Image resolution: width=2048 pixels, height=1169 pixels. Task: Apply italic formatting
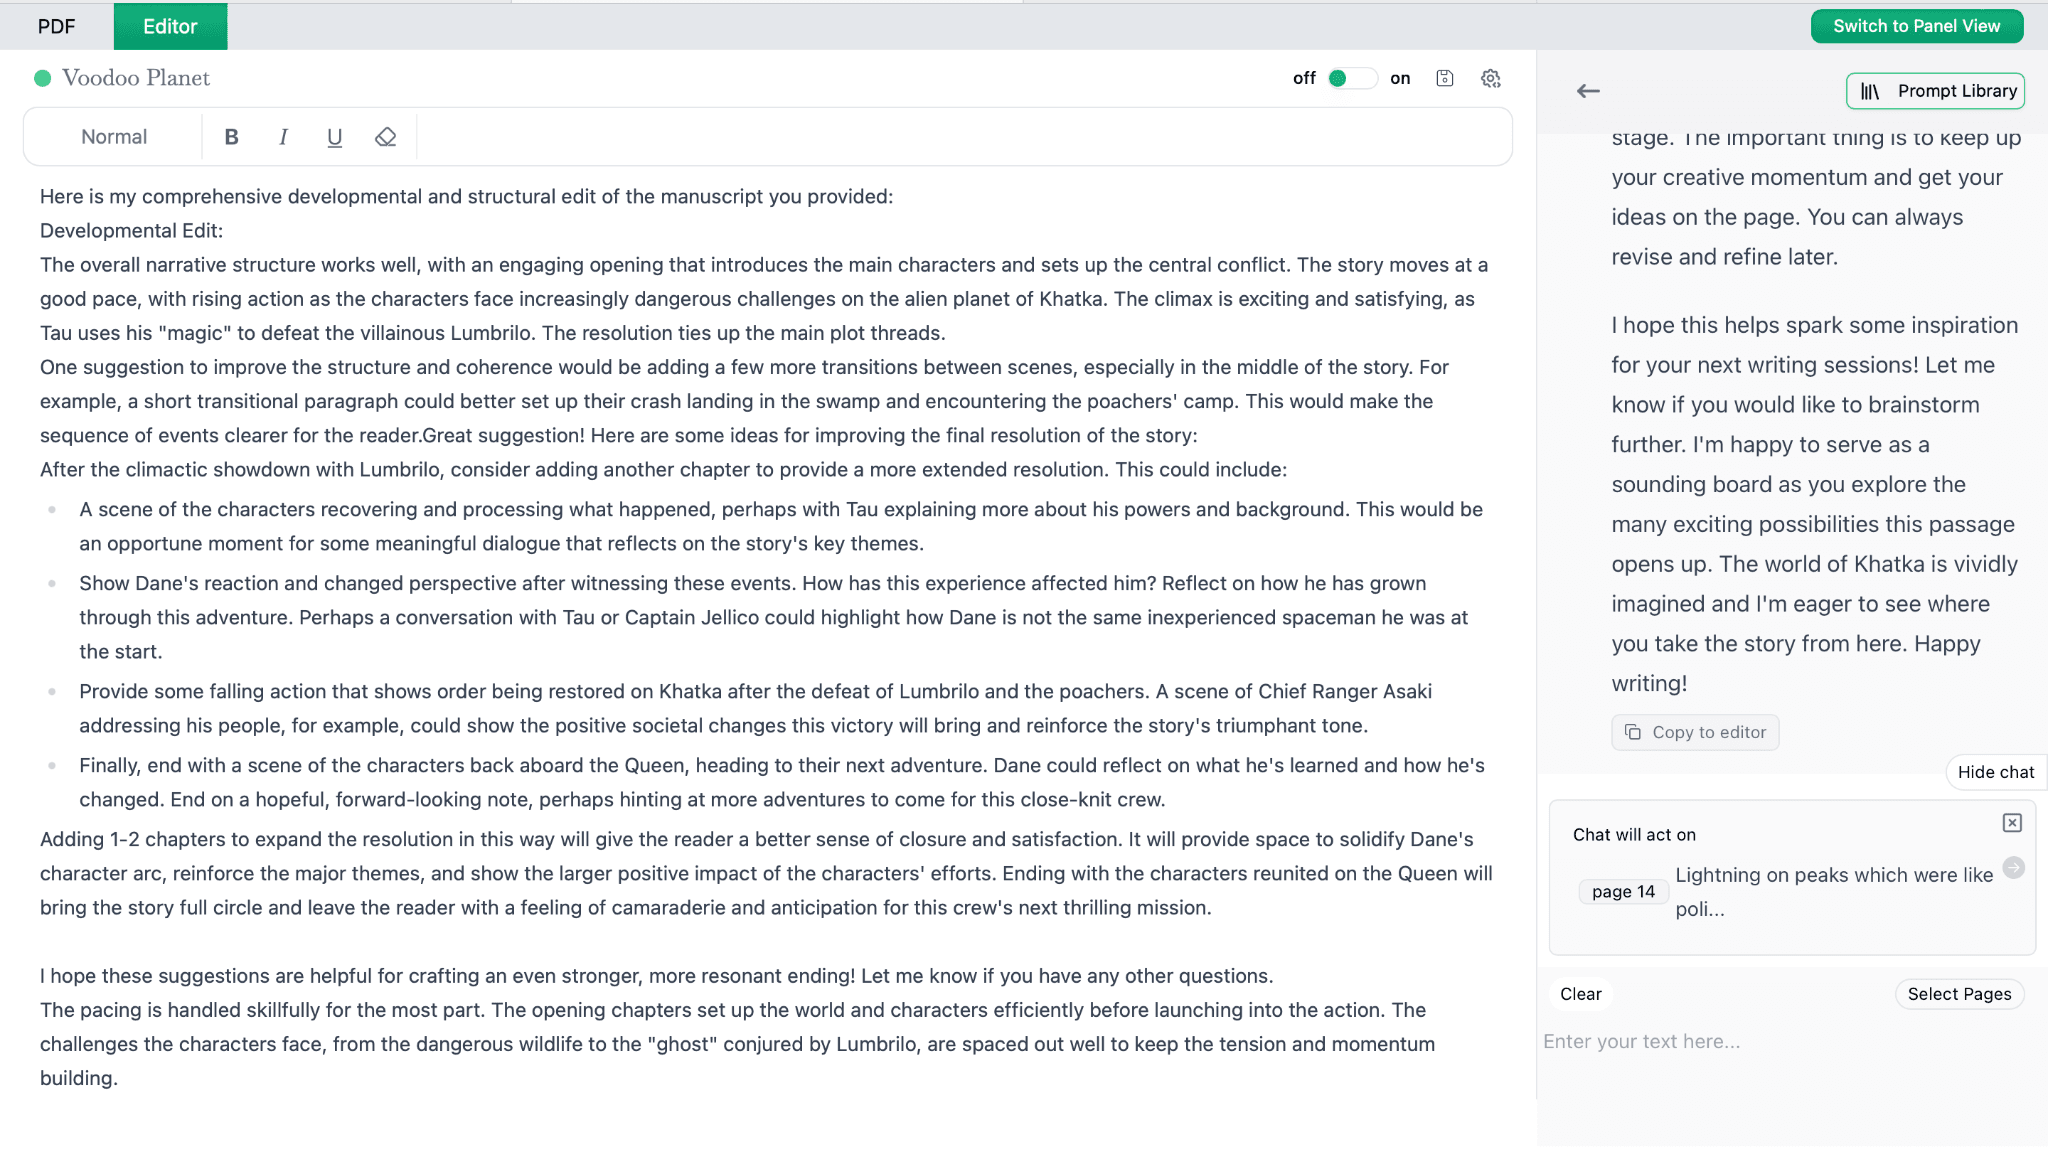(x=283, y=137)
